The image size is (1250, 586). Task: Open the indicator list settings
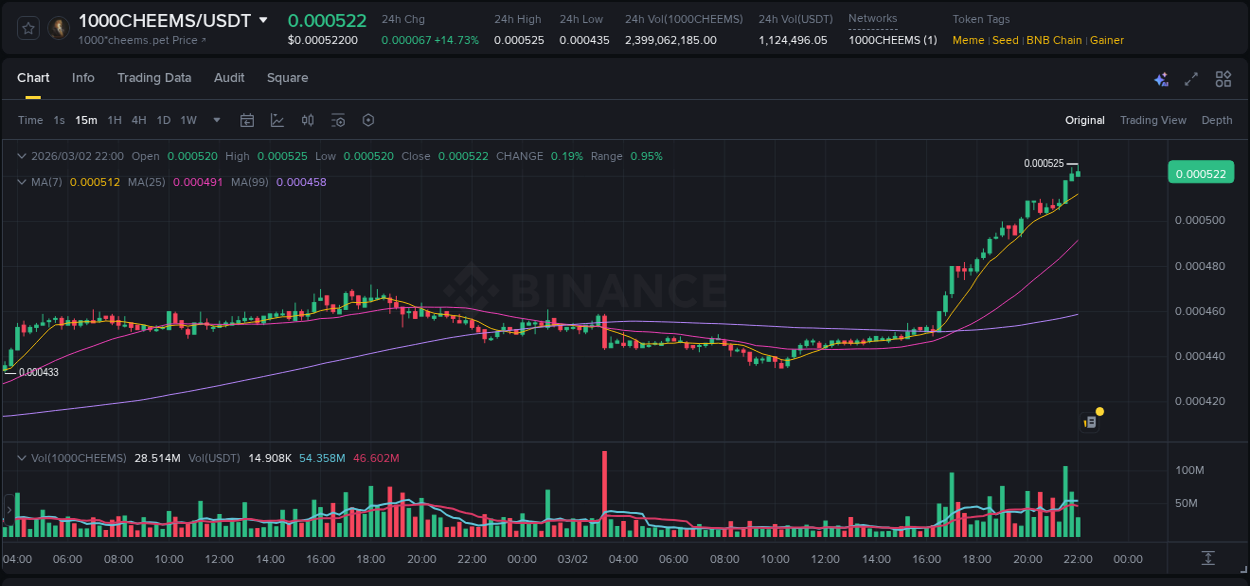click(x=338, y=120)
